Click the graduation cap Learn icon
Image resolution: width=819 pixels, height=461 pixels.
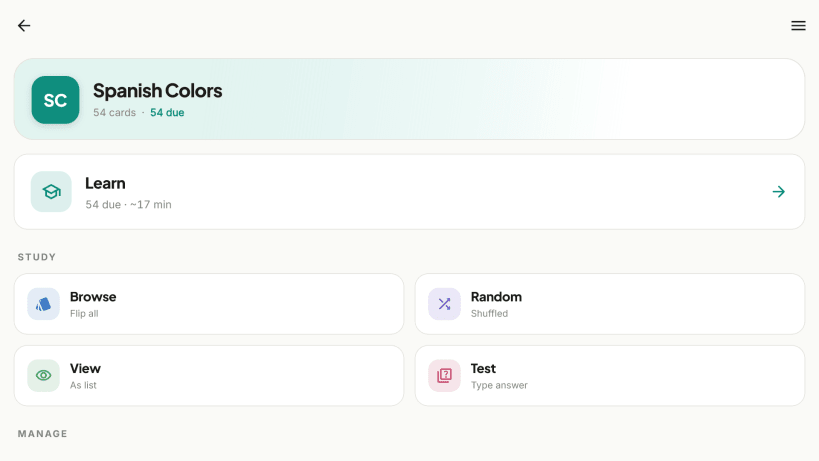click(51, 192)
